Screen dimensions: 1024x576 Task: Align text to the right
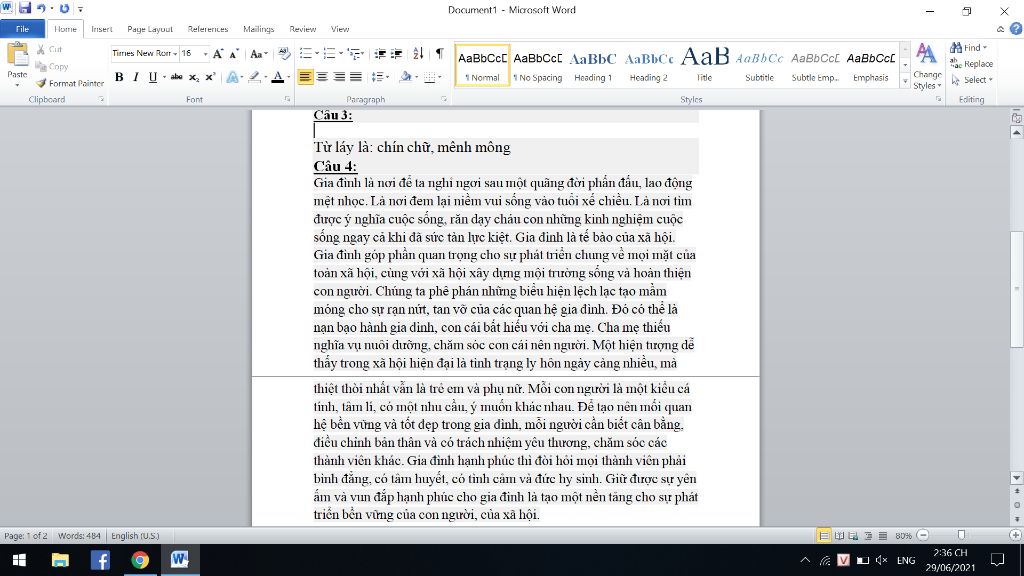tap(339, 77)
